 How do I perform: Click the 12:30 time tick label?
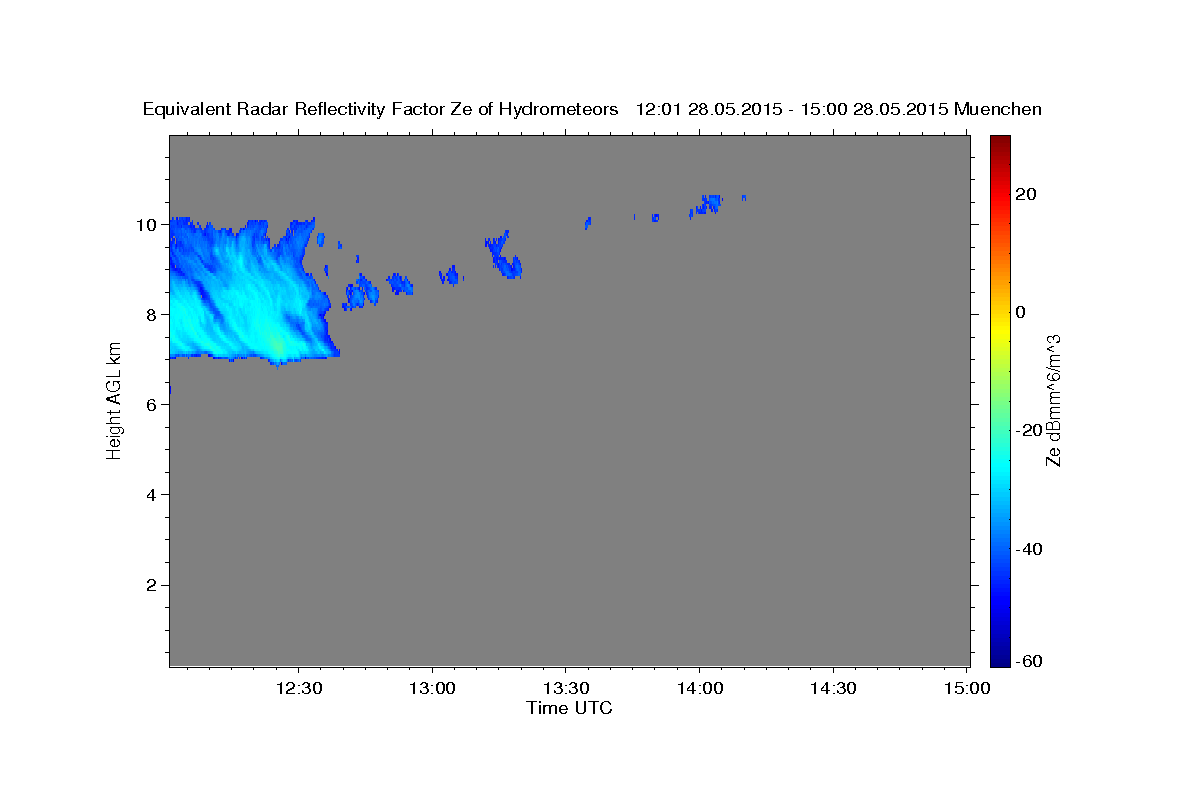298,688
